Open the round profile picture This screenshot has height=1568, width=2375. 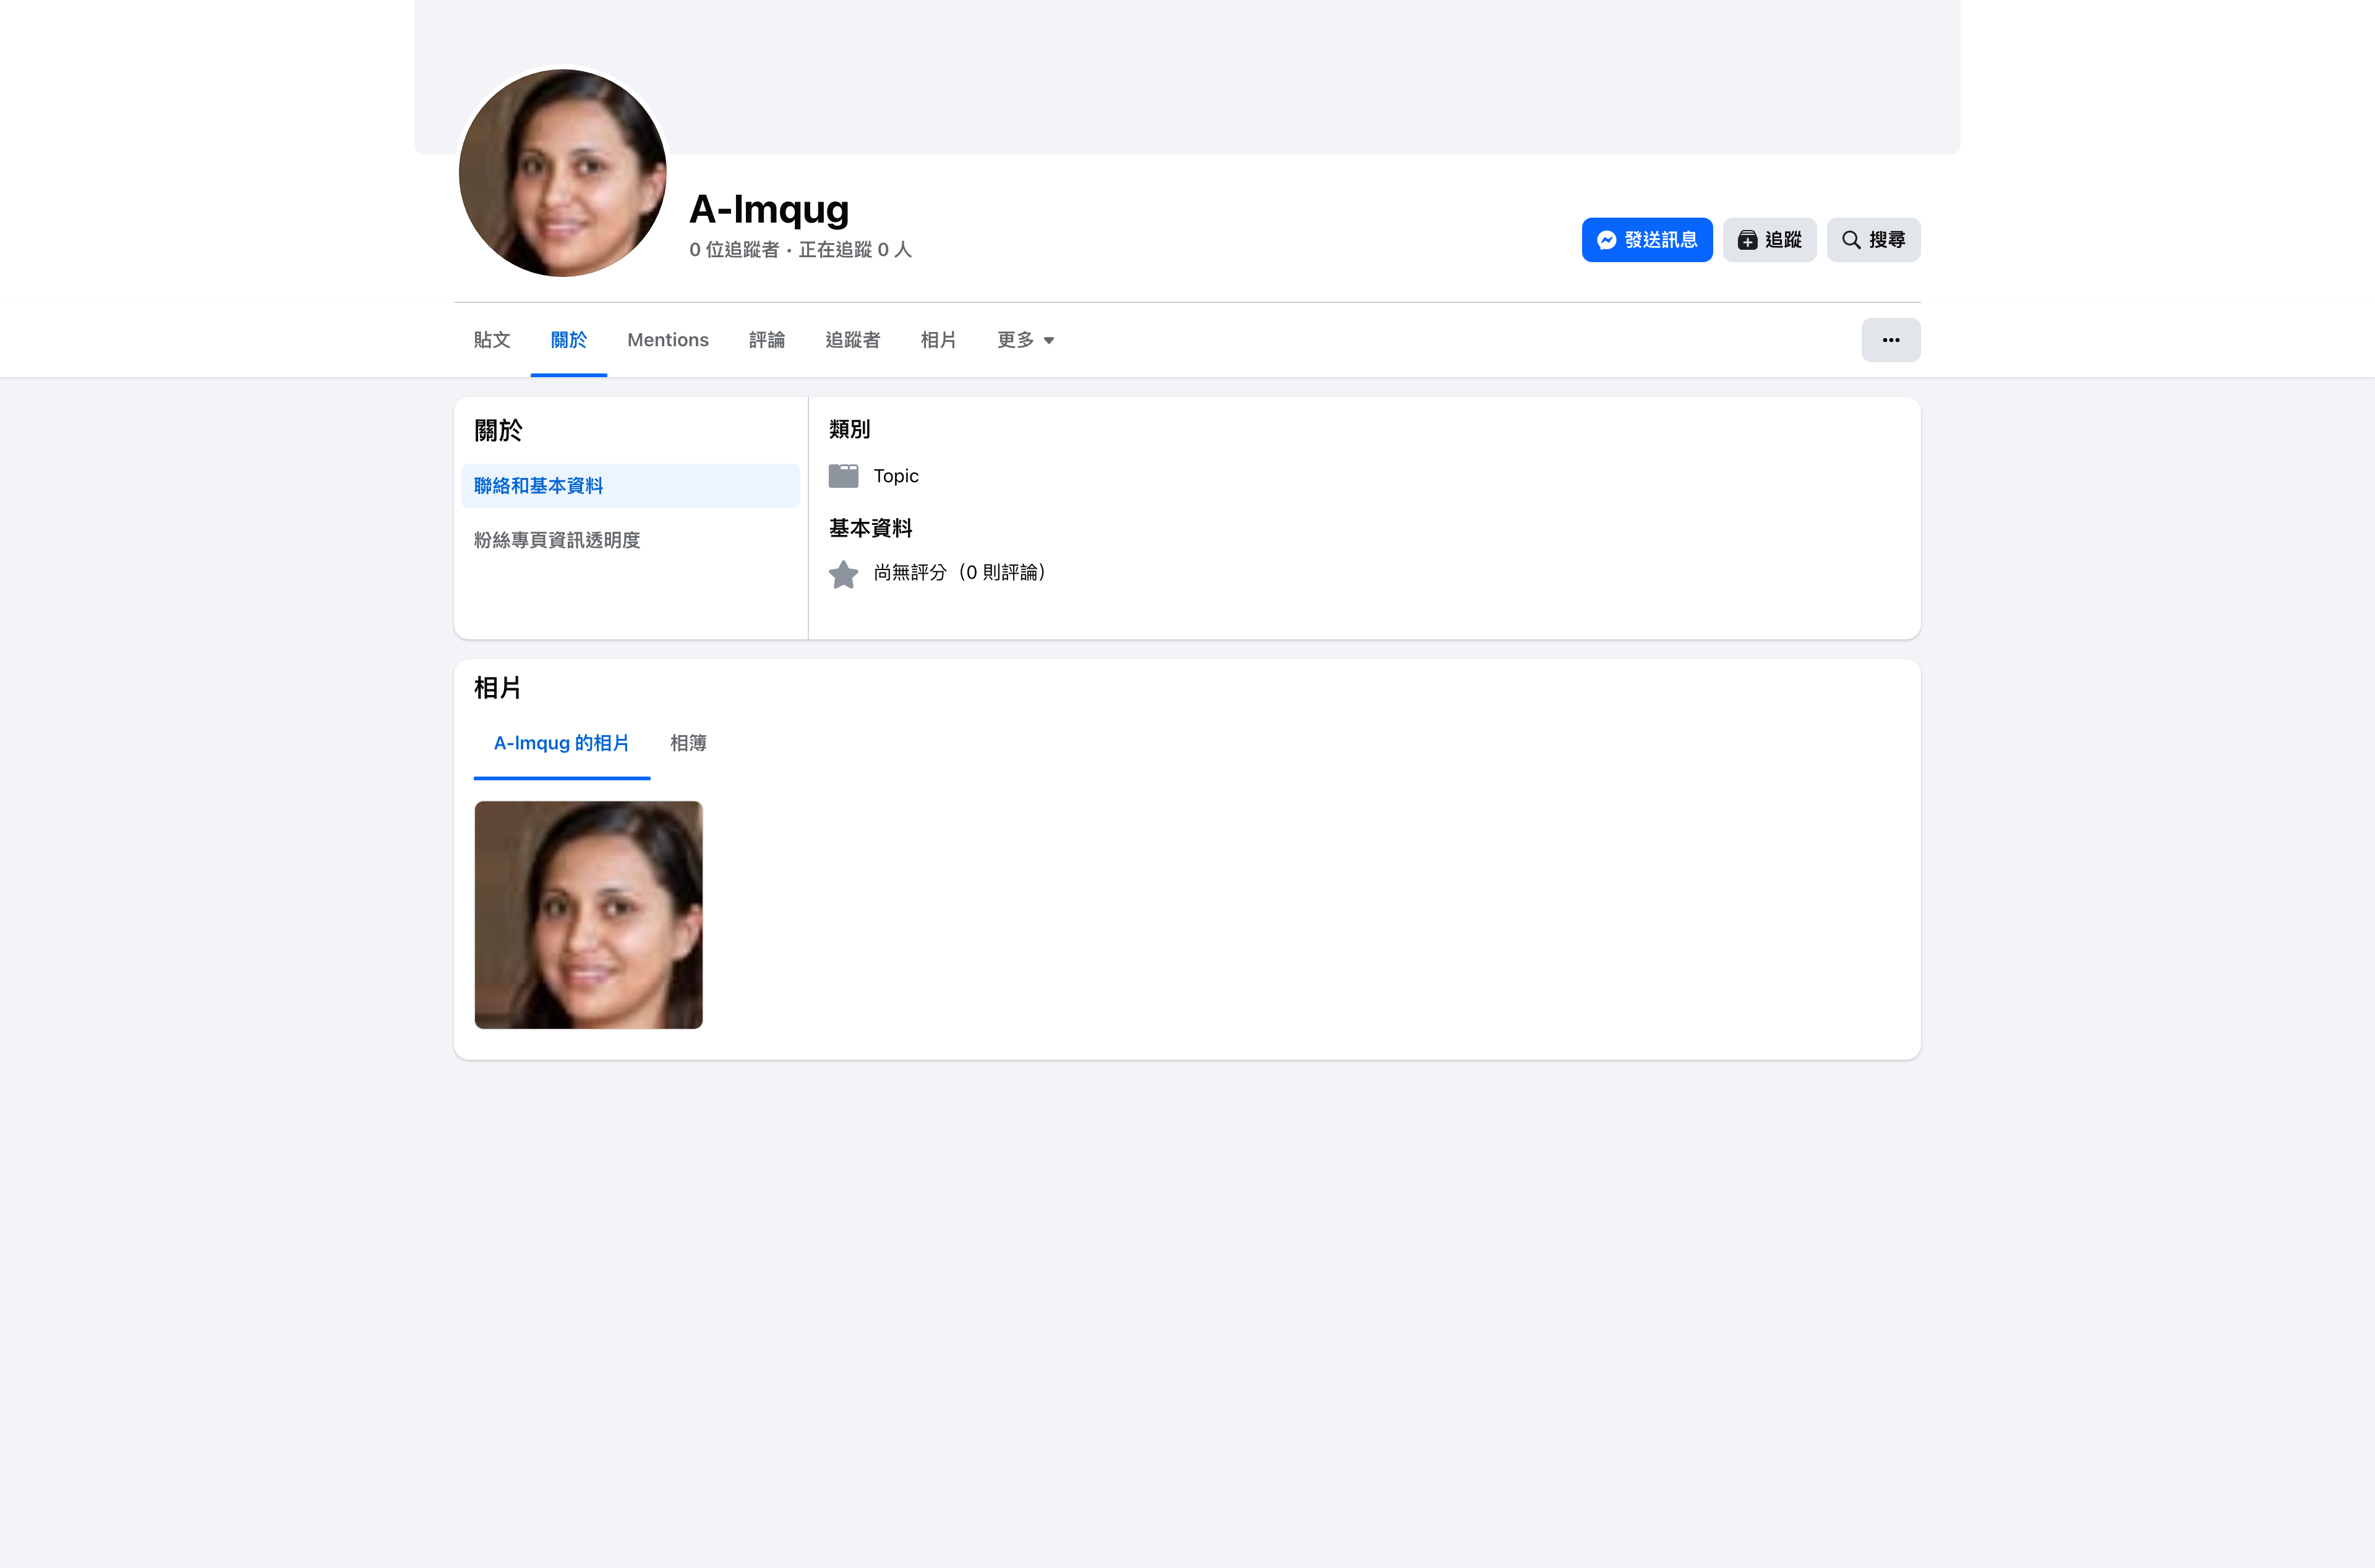(562, 173)
